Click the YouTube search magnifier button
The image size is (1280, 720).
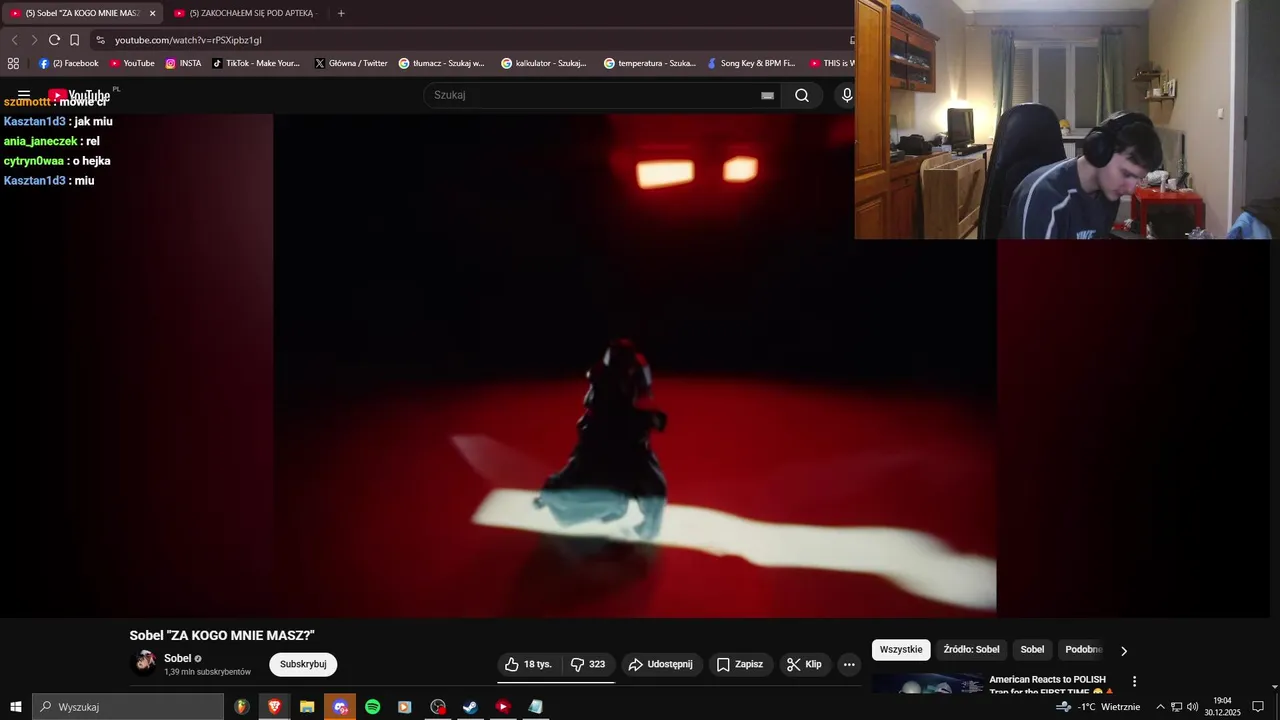pyautogui.click(x=802, y=95)
